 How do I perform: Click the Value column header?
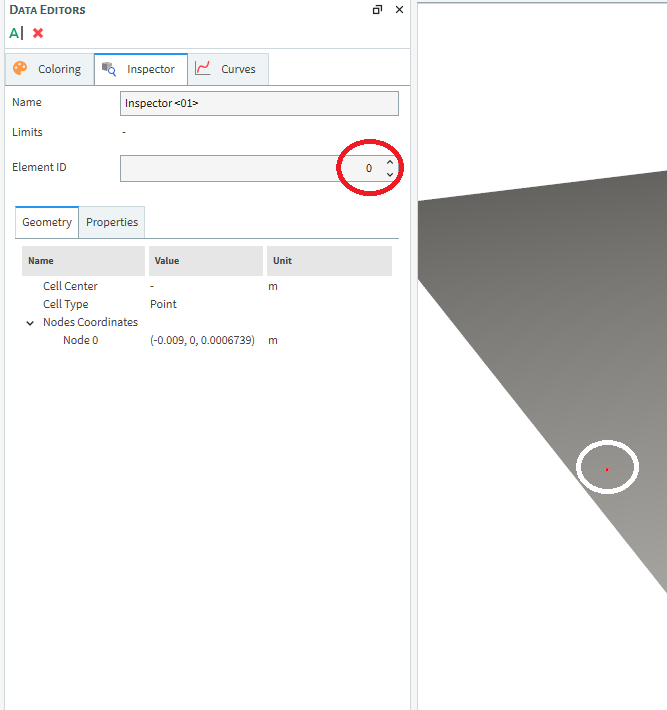click(206, 261)
